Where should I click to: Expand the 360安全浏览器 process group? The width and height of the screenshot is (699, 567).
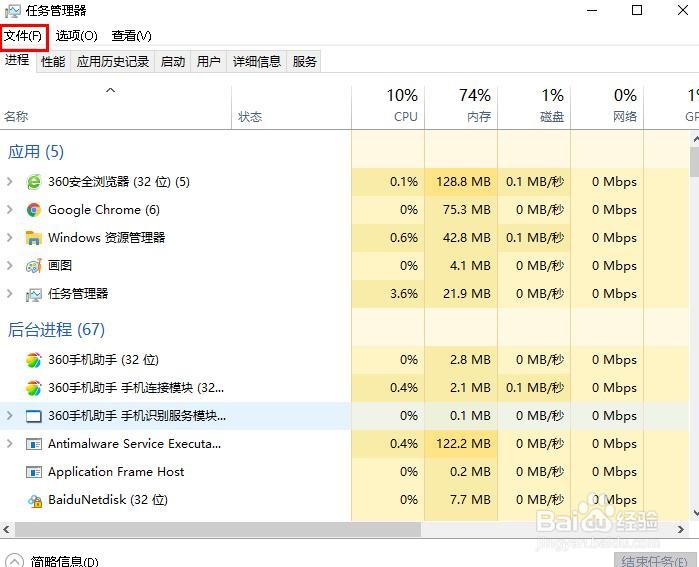point(9,181)
